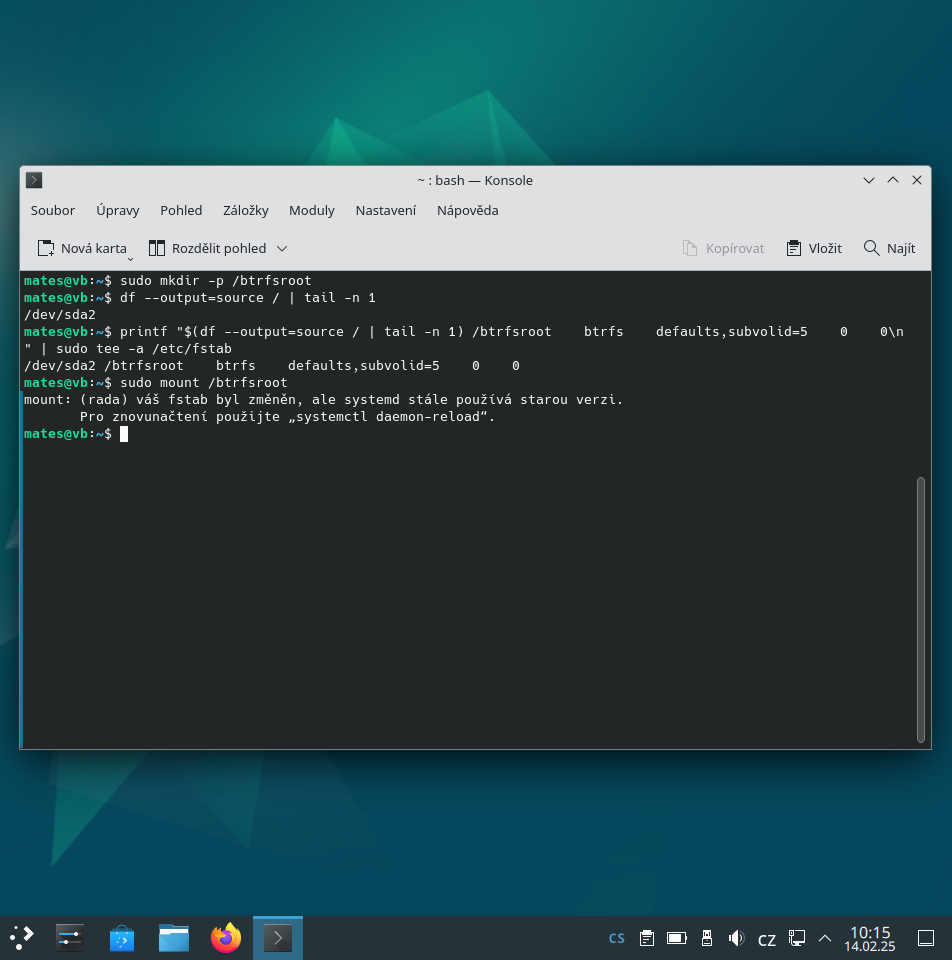Click the Vložit paste button

pos(814,249)
